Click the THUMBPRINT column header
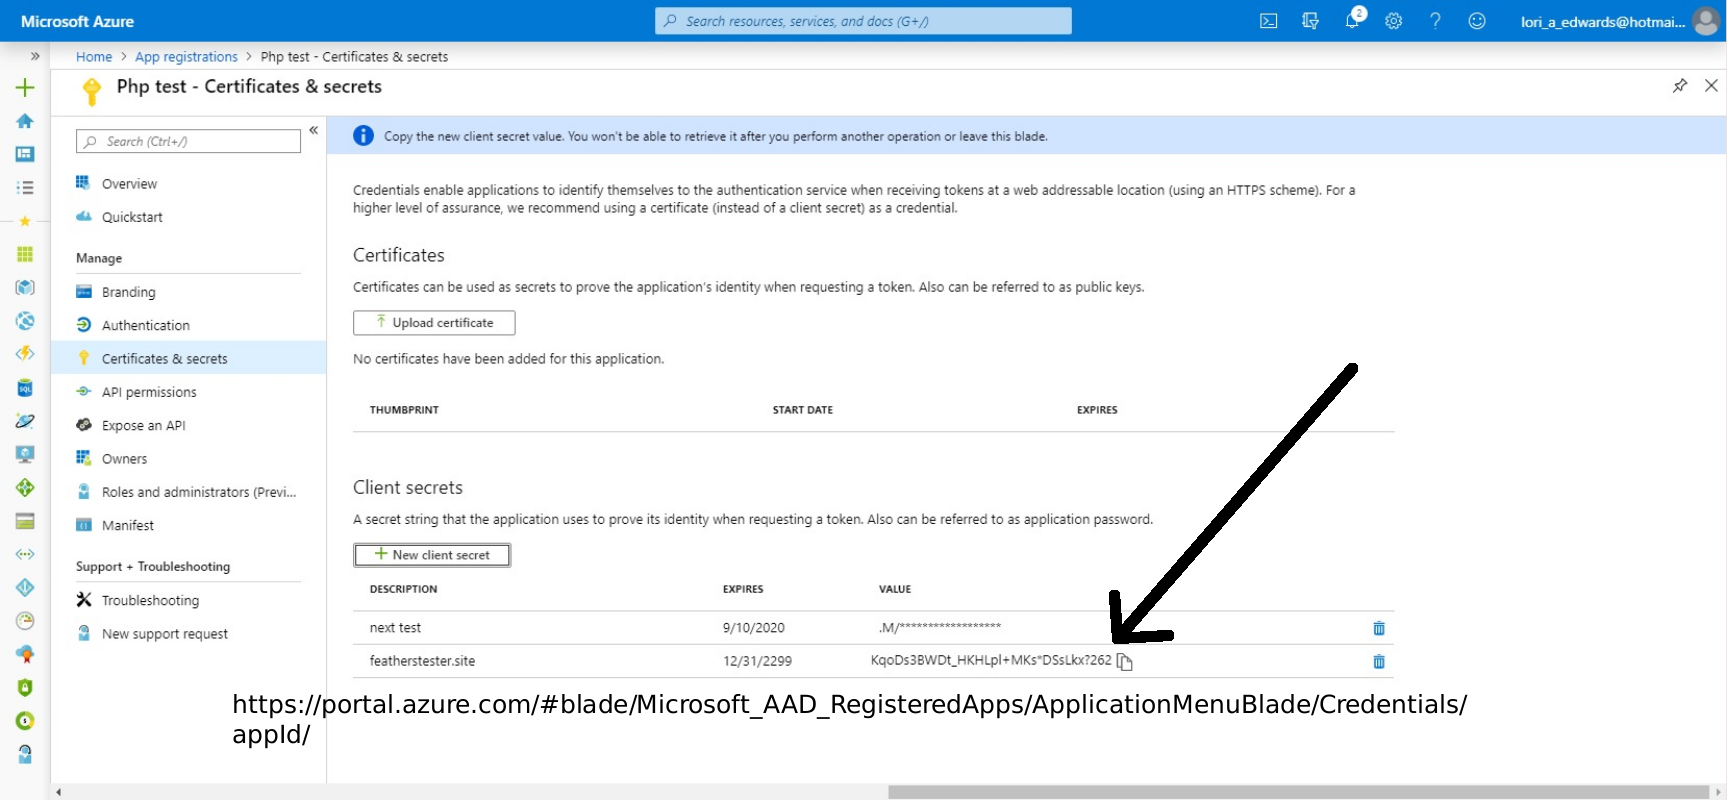The height and width of the screenshot is (801, 1727). coord(404,410)
